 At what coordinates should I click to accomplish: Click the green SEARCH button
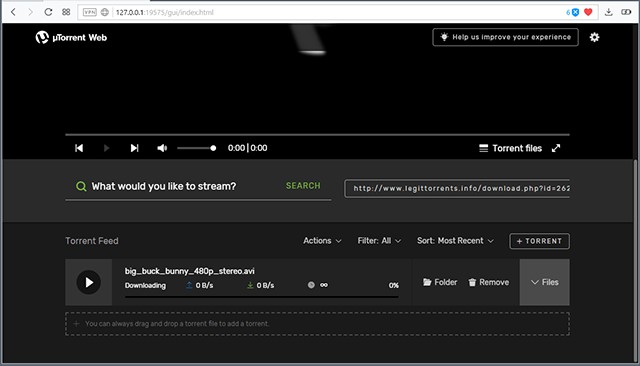[x=303, y=186]
